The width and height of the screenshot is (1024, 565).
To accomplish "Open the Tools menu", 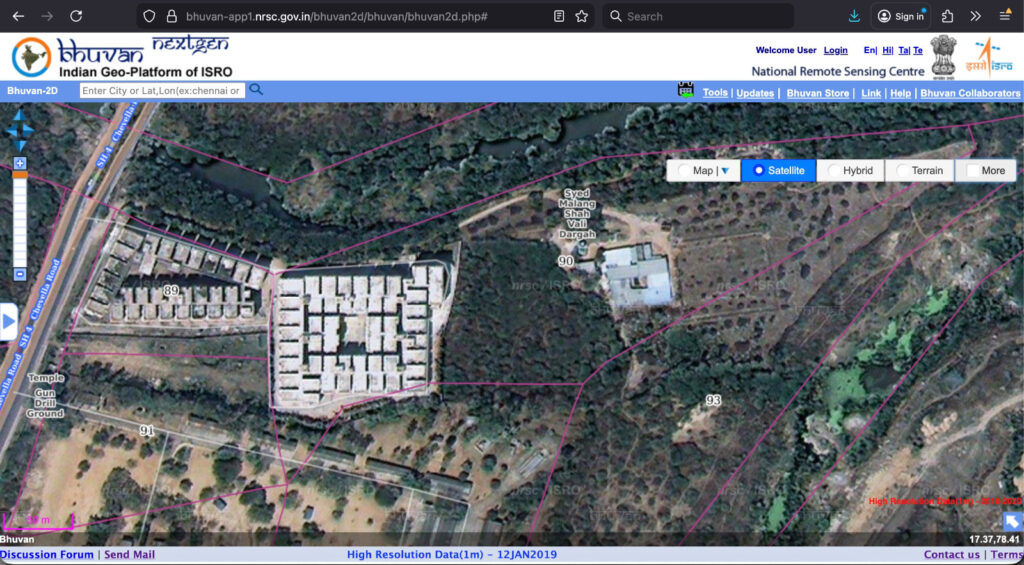I will (715, 93).
